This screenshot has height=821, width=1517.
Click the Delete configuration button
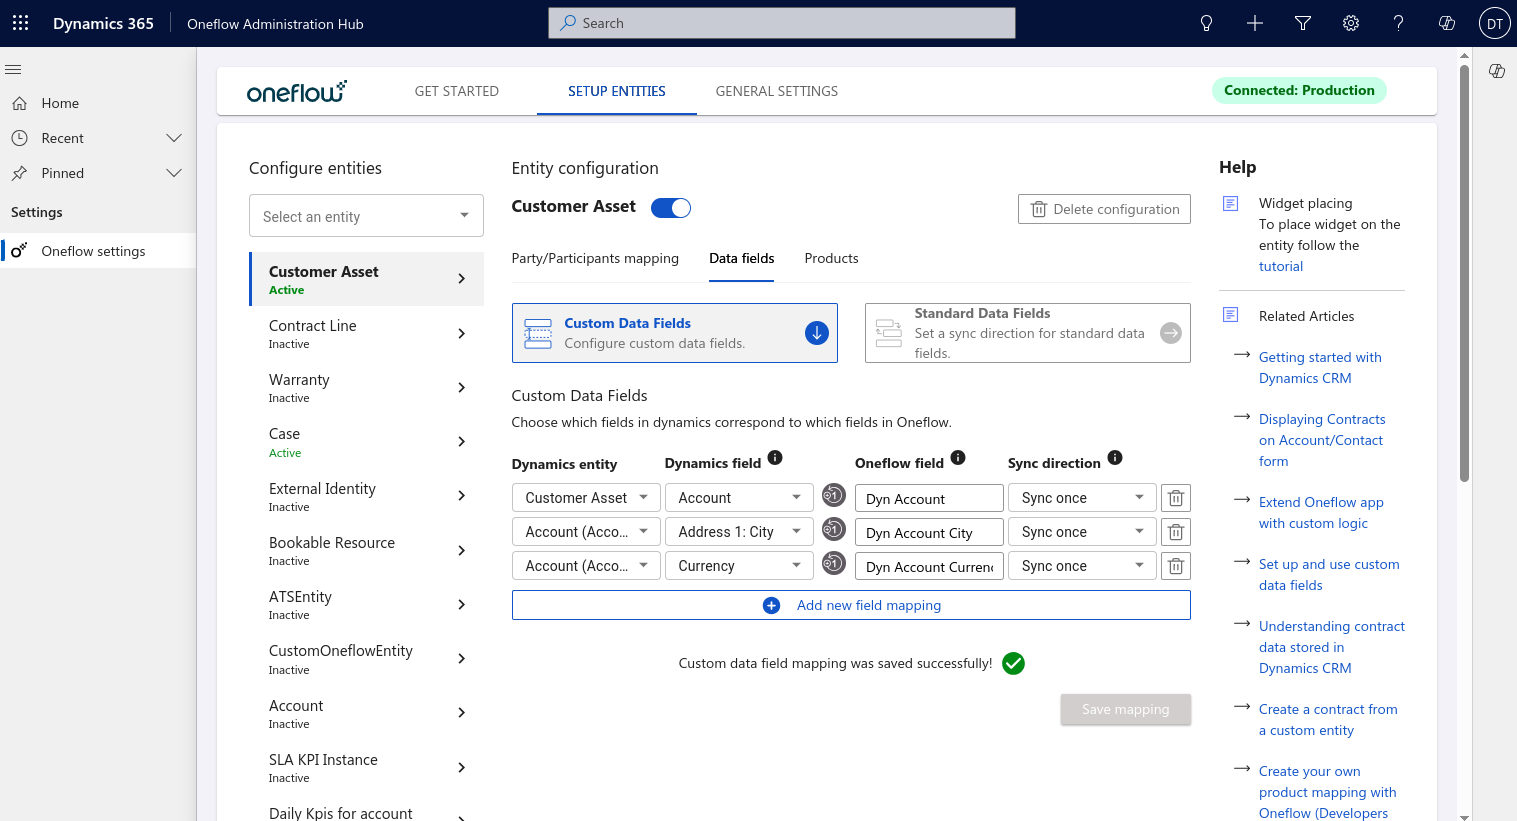coord(1104,209)
